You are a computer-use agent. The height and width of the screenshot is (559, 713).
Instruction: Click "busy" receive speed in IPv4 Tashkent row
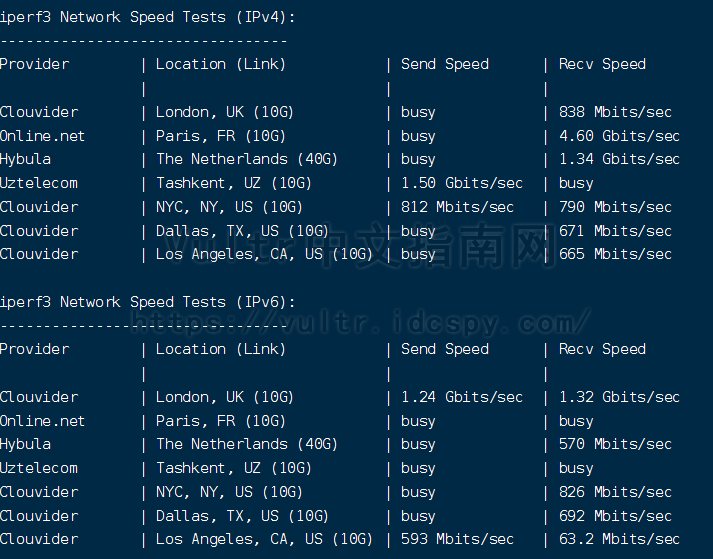tap(576, 184)
